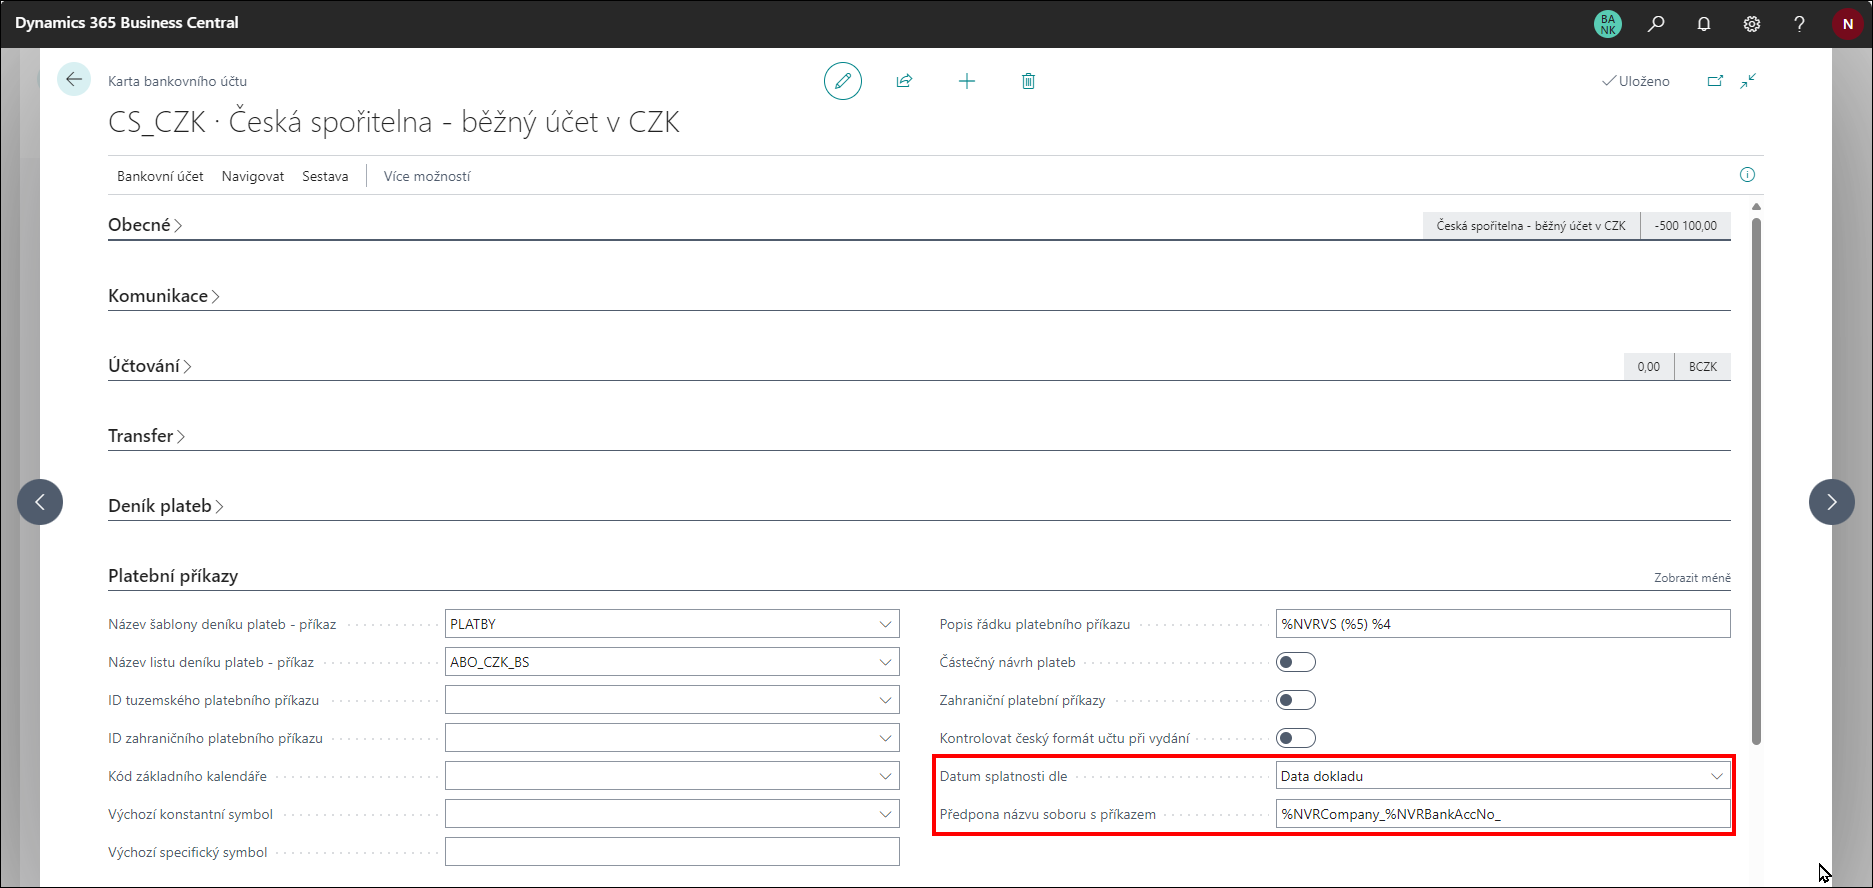
Task: Click the Popis řádku platebního příkazu field
Action: click(1503, 624)
